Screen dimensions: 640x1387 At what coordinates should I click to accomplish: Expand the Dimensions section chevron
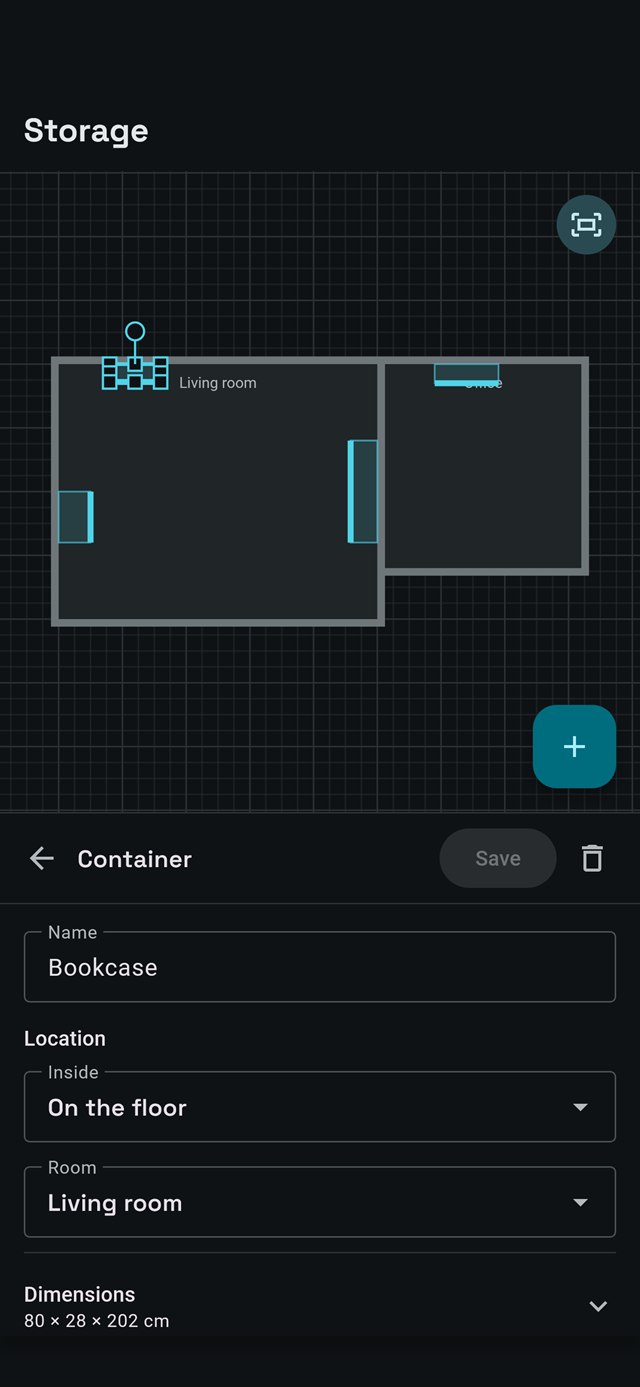point(598,1306)
